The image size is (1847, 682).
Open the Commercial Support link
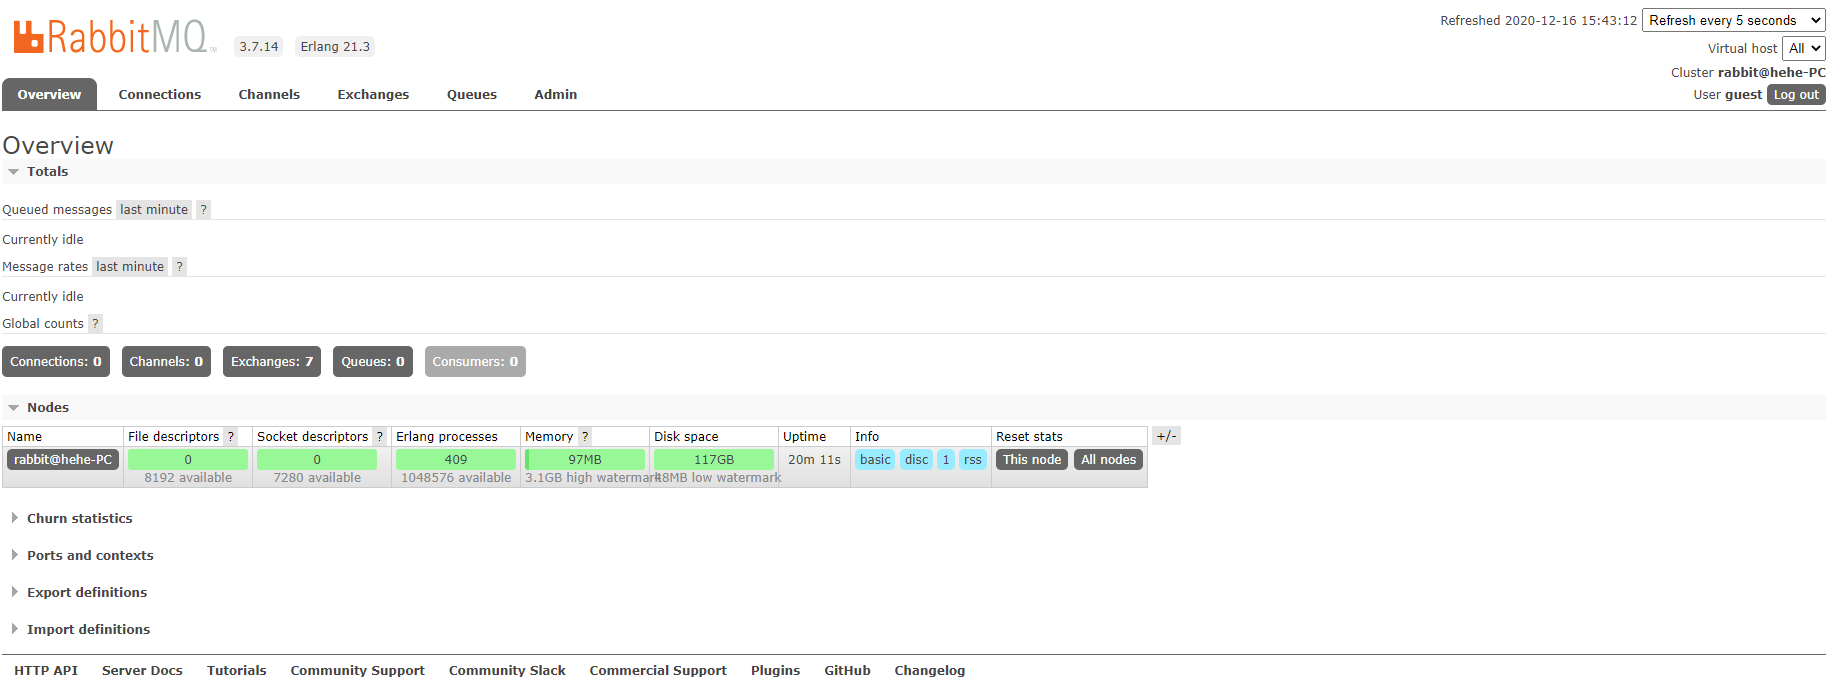(658, 670)
